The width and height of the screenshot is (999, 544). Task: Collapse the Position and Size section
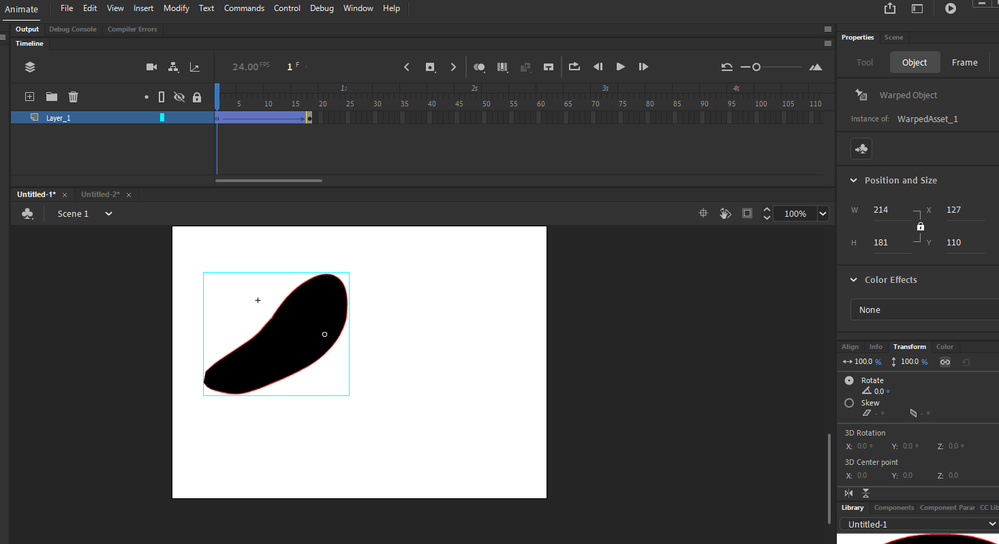tap(853, 181)
